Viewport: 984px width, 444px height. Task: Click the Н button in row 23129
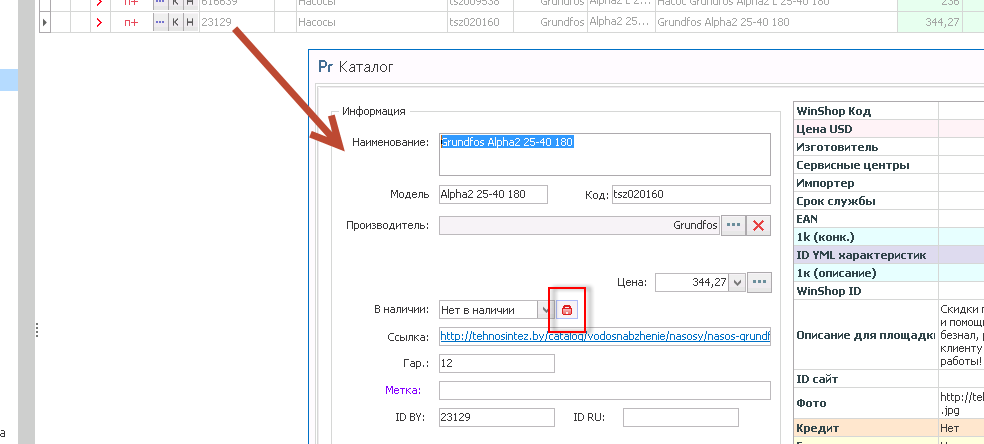(x=190, y=23)
